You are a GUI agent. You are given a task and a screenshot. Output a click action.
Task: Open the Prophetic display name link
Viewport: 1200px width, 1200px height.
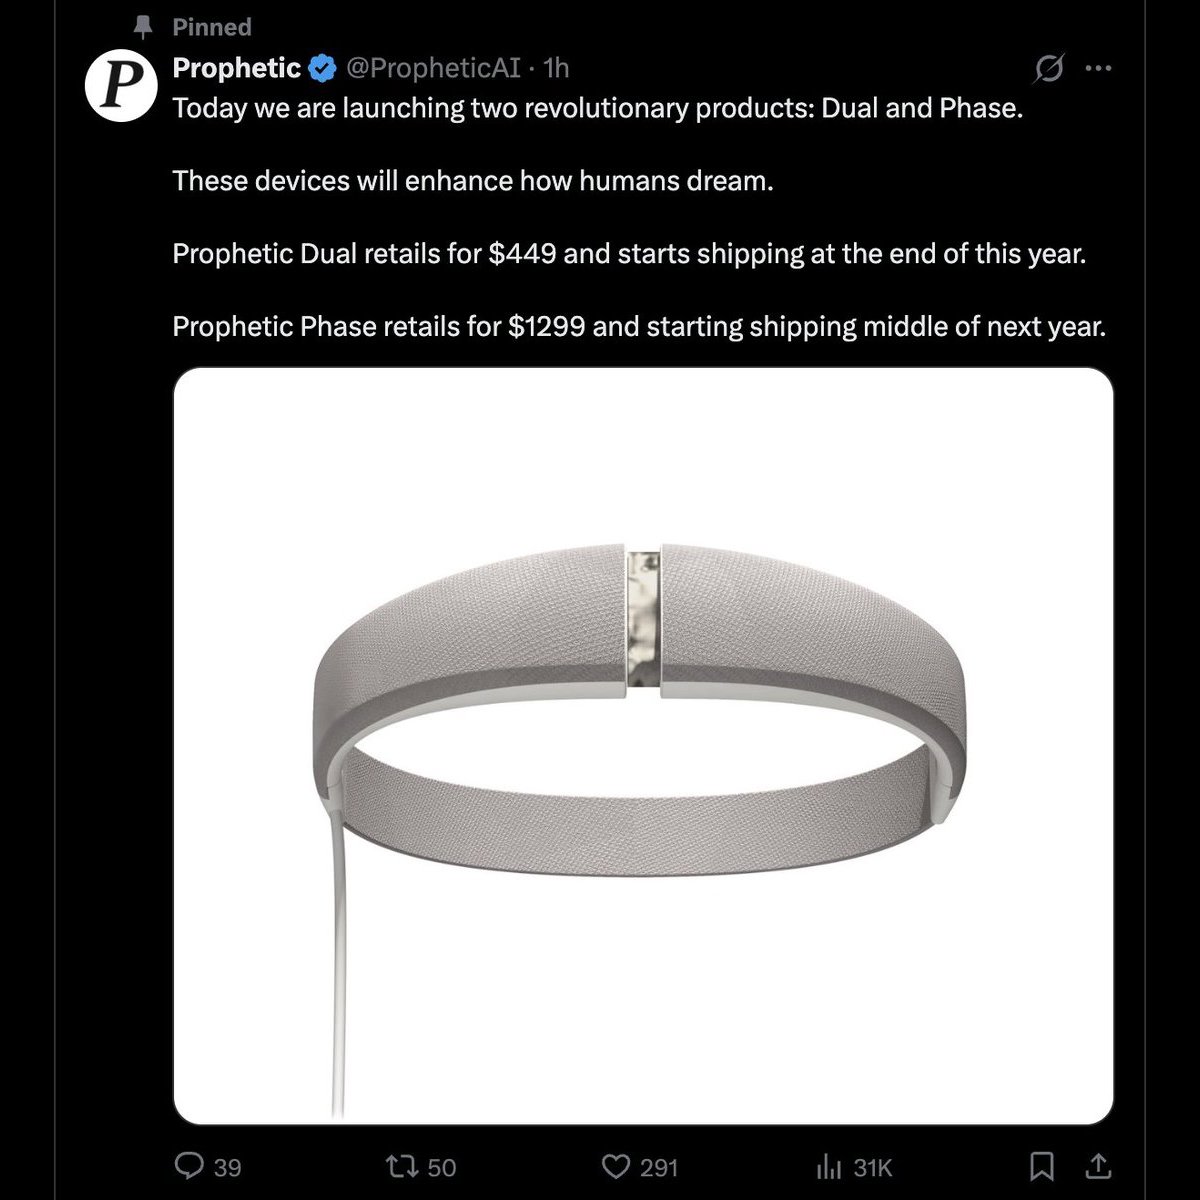(237, 68)
